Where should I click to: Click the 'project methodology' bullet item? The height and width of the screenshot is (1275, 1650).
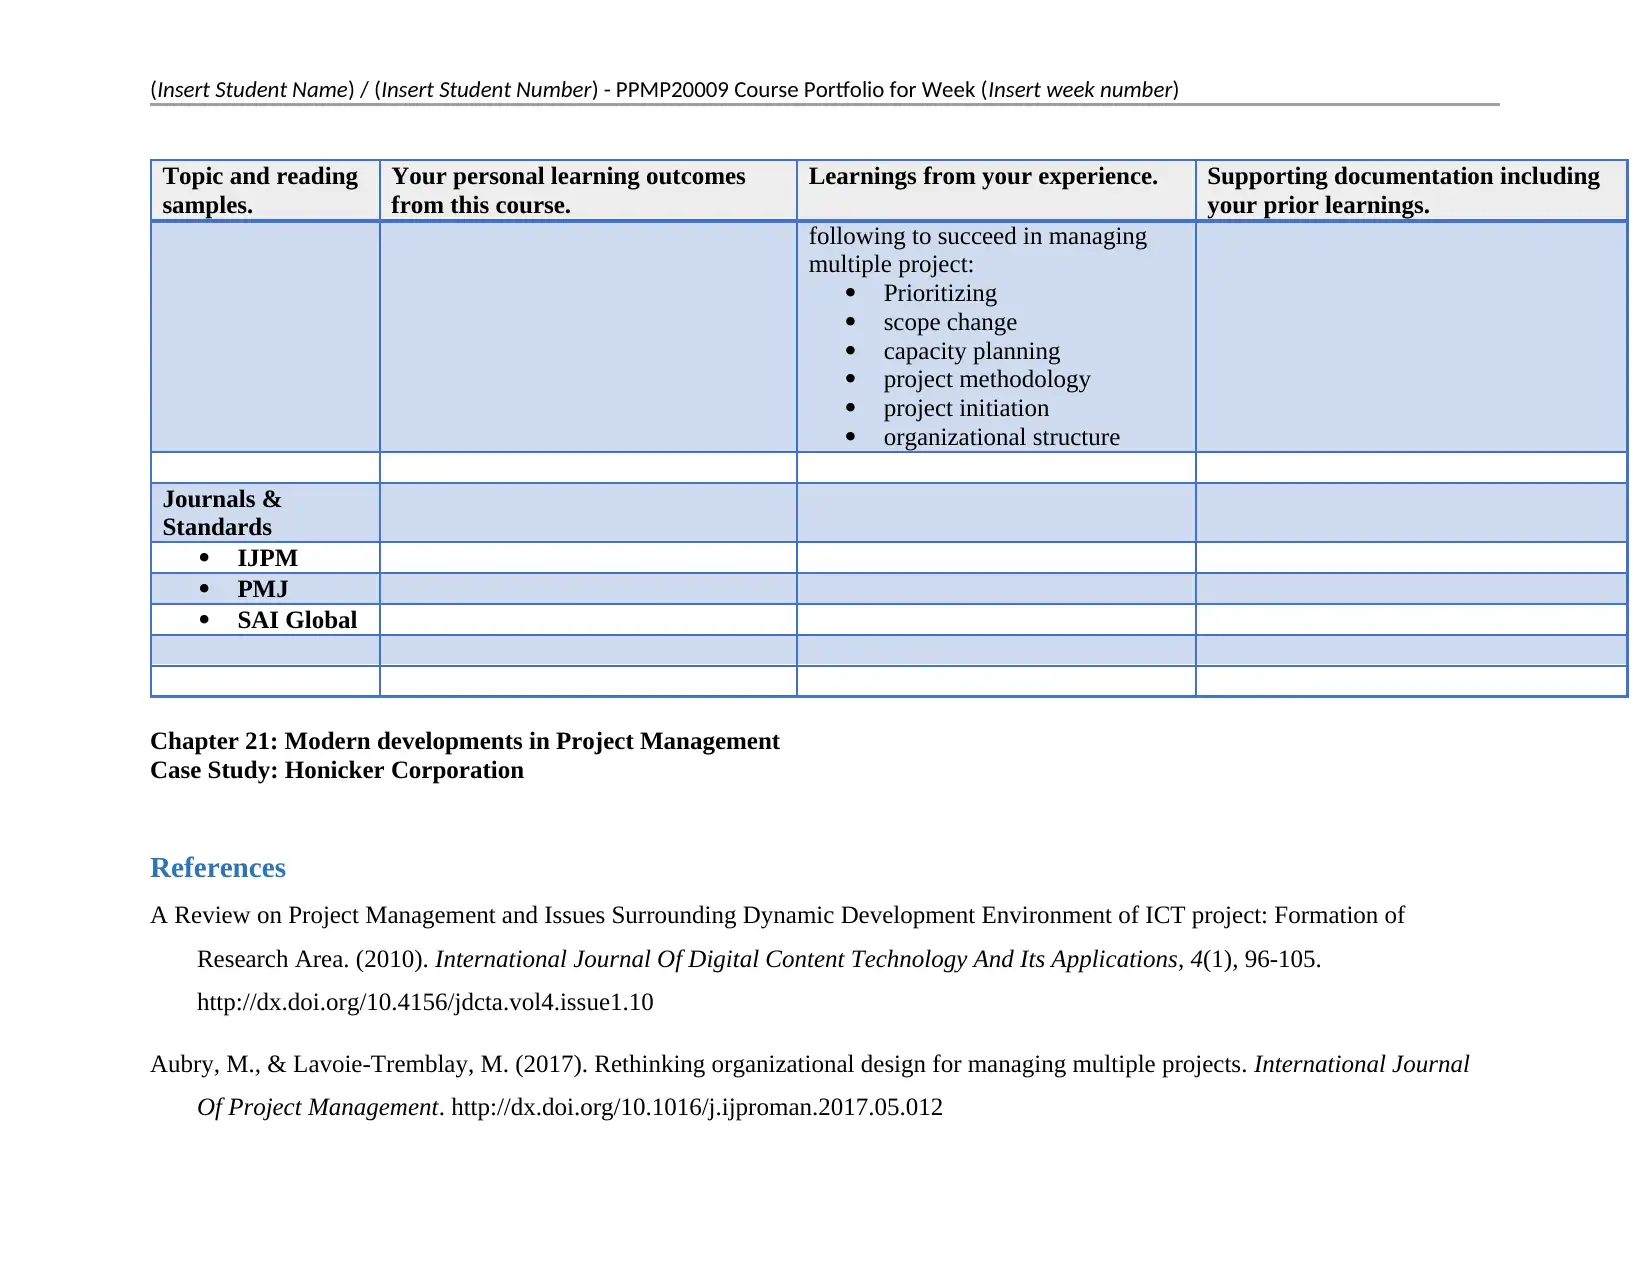(x=986, y=379)
